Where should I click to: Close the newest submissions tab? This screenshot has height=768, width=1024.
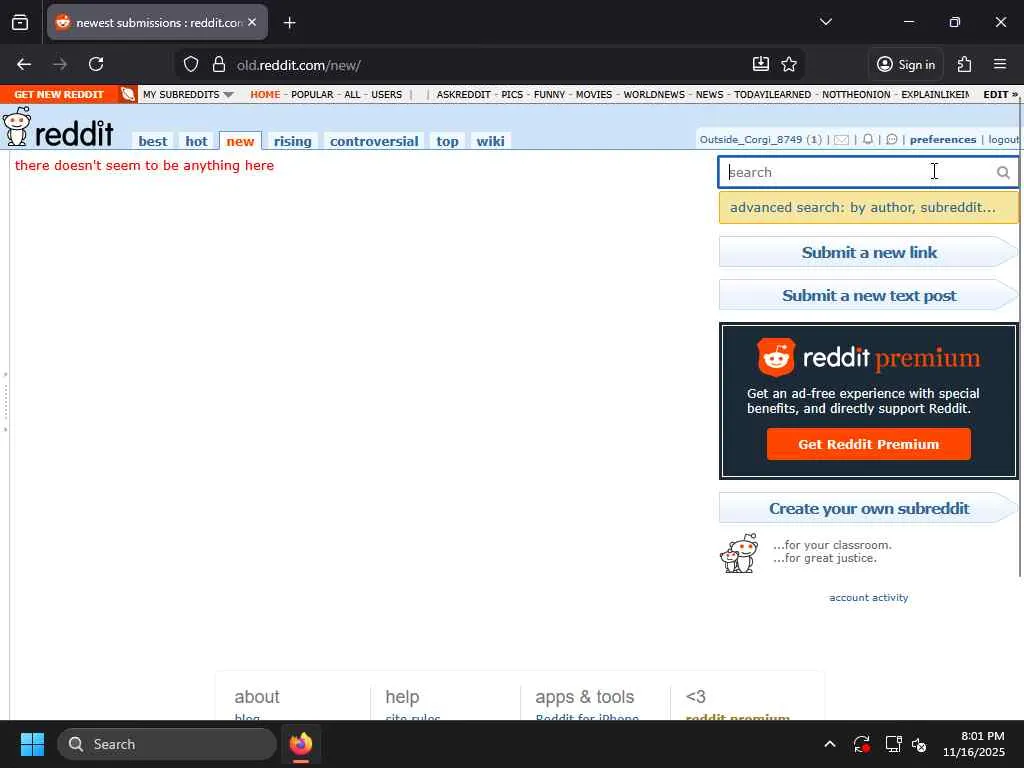(252, 22)
